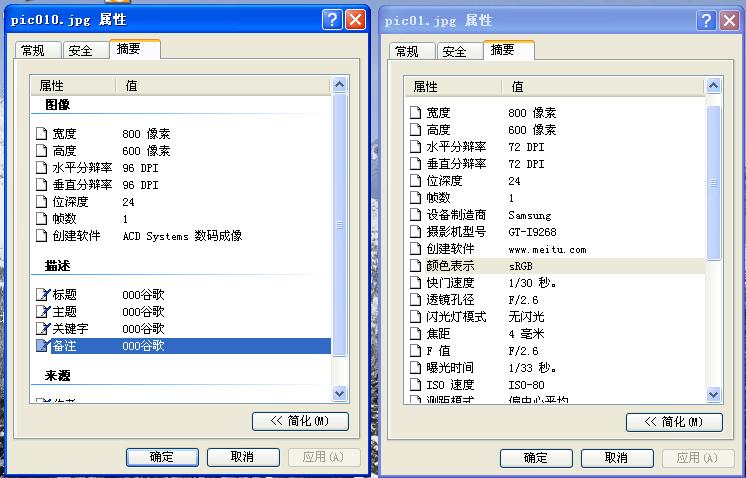The width and height of the screenshot is (746, 478).
Task: Click the 值 column header in pic01.jpg
Action: pyautogui.click(x=603, y=87)
